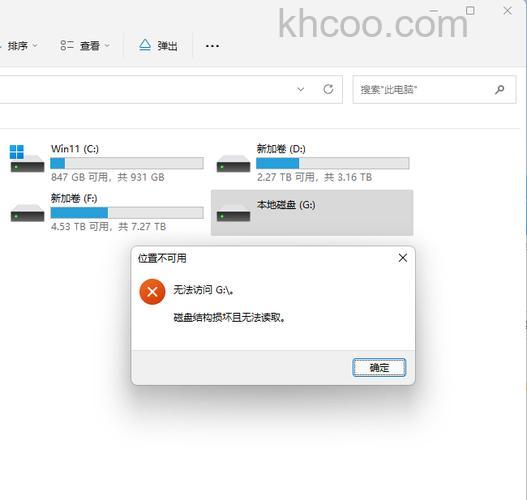Select the 本地磁盘 (G:) drive icon
Image resolution: width=527 pixels, height=500 pixels.
tap(233, 213)
